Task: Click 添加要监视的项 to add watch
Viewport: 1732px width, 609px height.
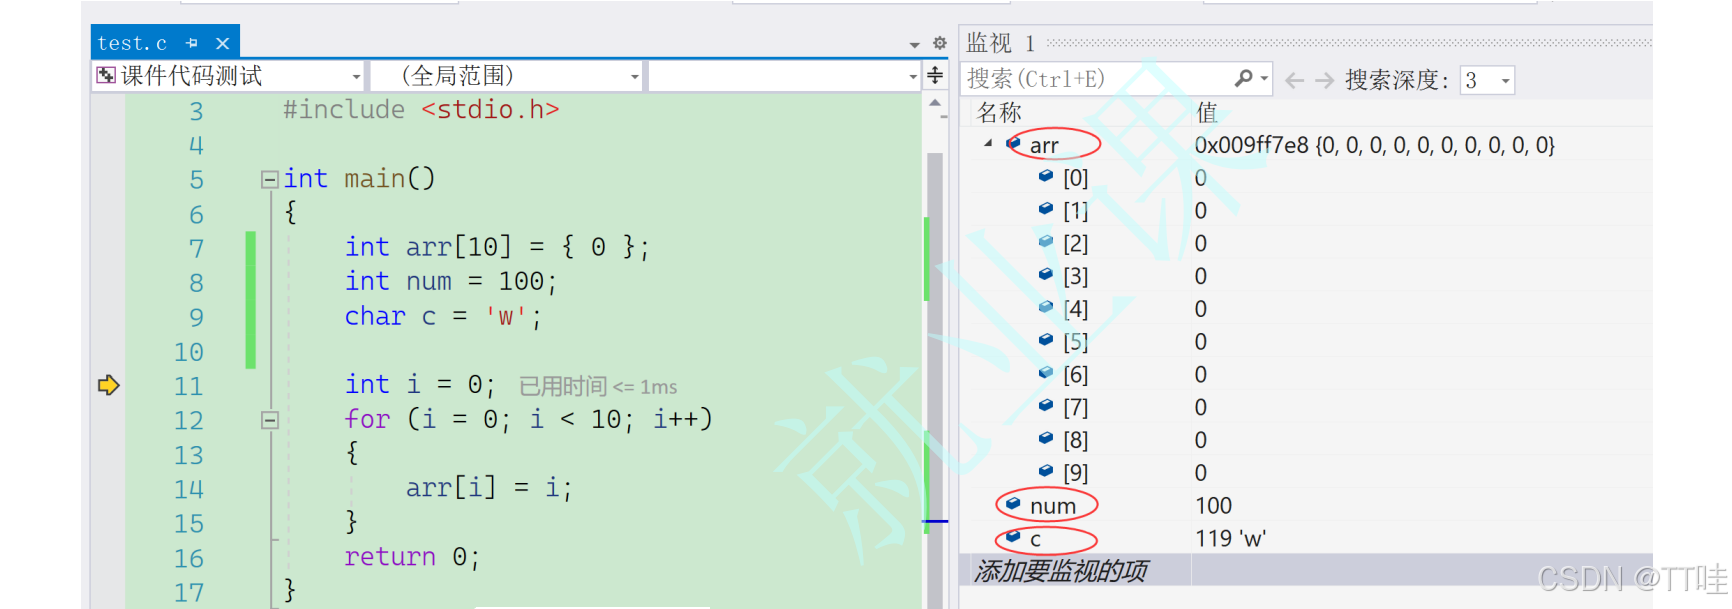Action: pyautogui.click(x=1061, y=571)
